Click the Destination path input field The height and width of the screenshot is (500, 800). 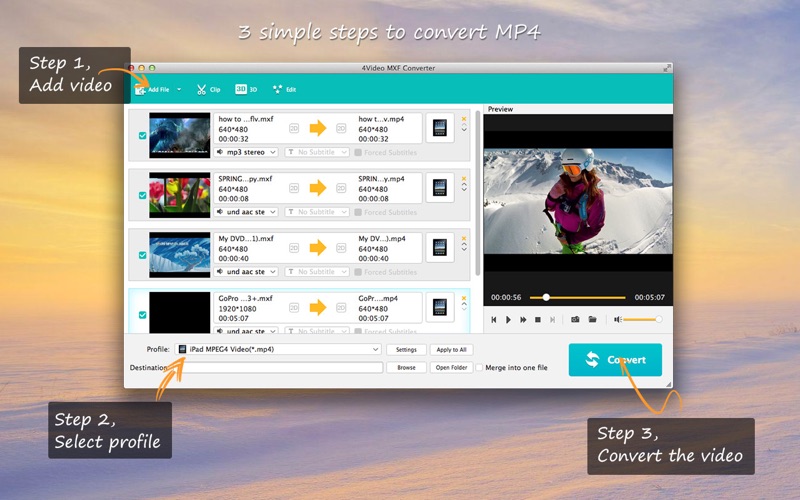point(279,367)
